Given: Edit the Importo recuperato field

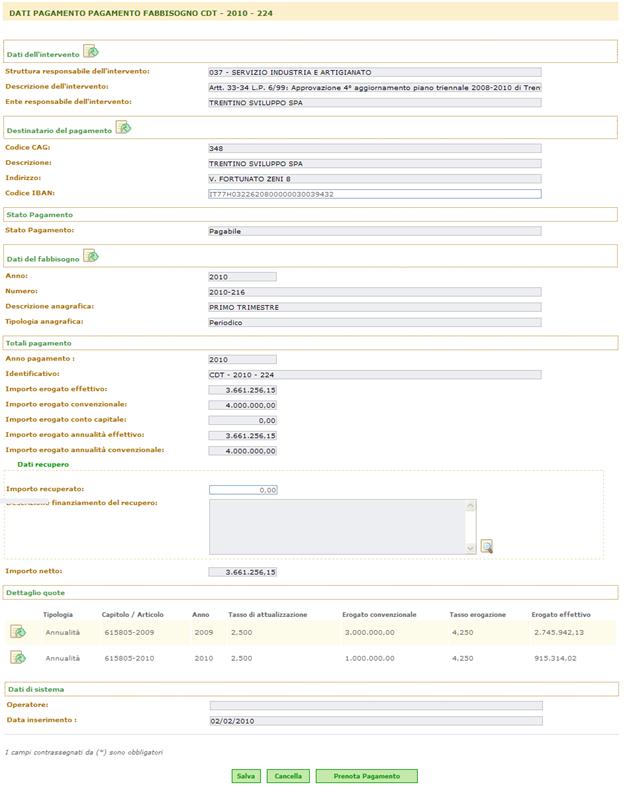Looking at the screenshot, I should 243,490.
